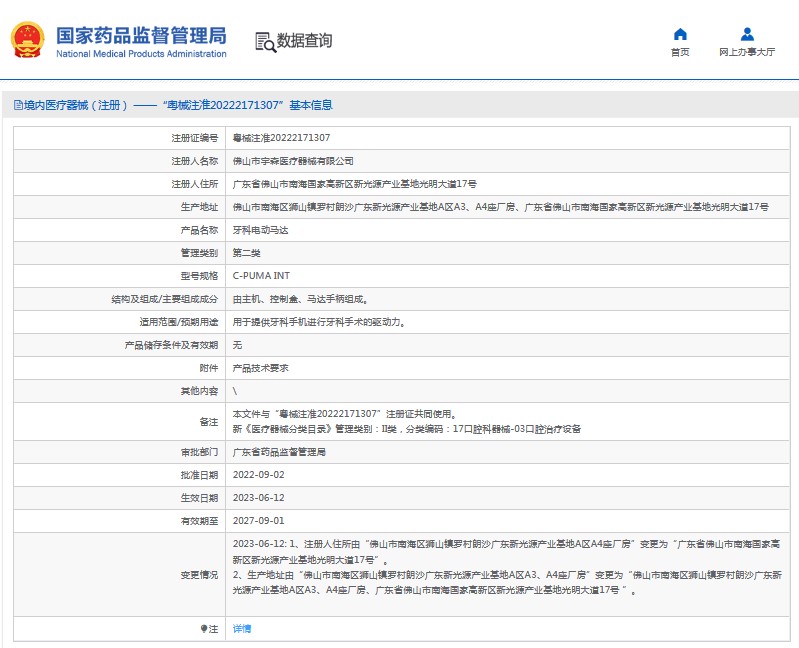Select the 注 label in last row
The width and height of the screenshot is (799, 648).
[x=214, y=629]
